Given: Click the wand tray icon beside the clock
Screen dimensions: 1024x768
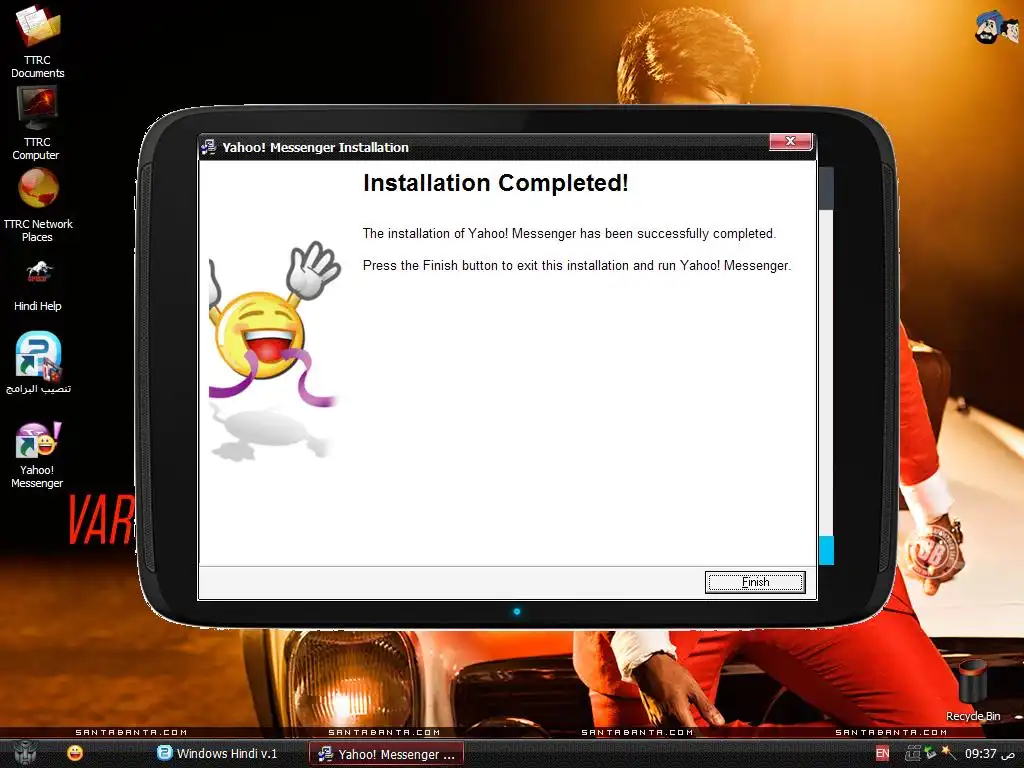Looking at the screenshot, I should (x=948, y=754).
